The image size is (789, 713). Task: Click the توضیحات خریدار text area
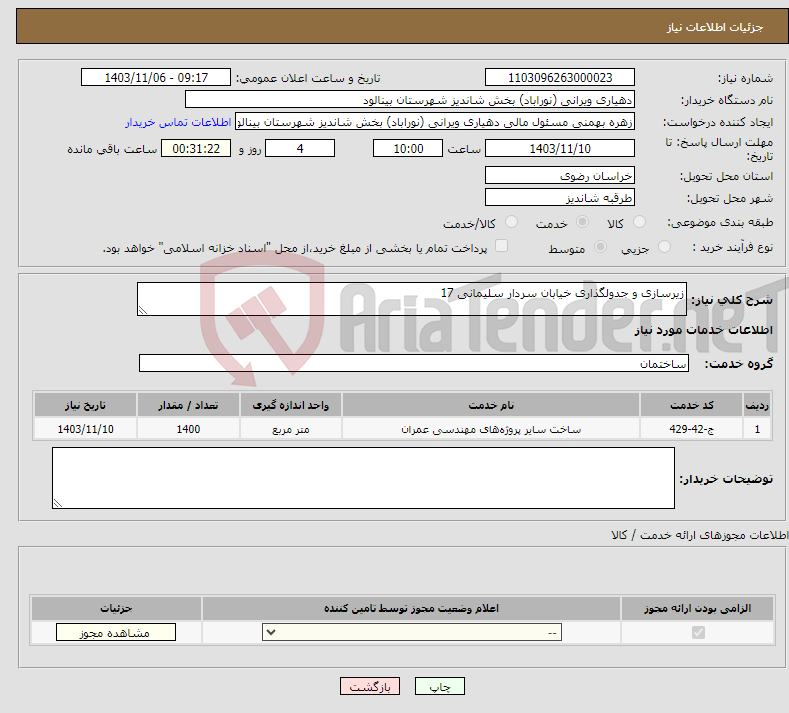(363, 478)
